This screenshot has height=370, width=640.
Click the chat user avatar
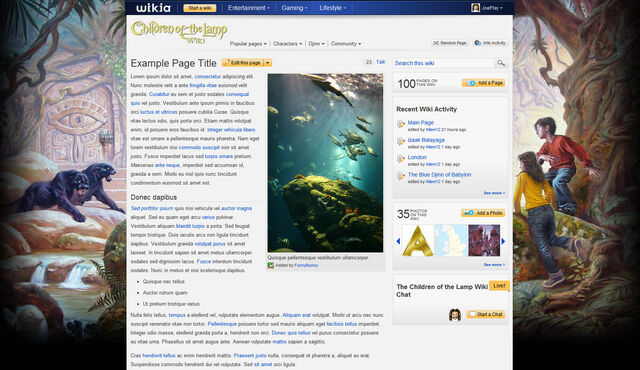coord(455,315)
